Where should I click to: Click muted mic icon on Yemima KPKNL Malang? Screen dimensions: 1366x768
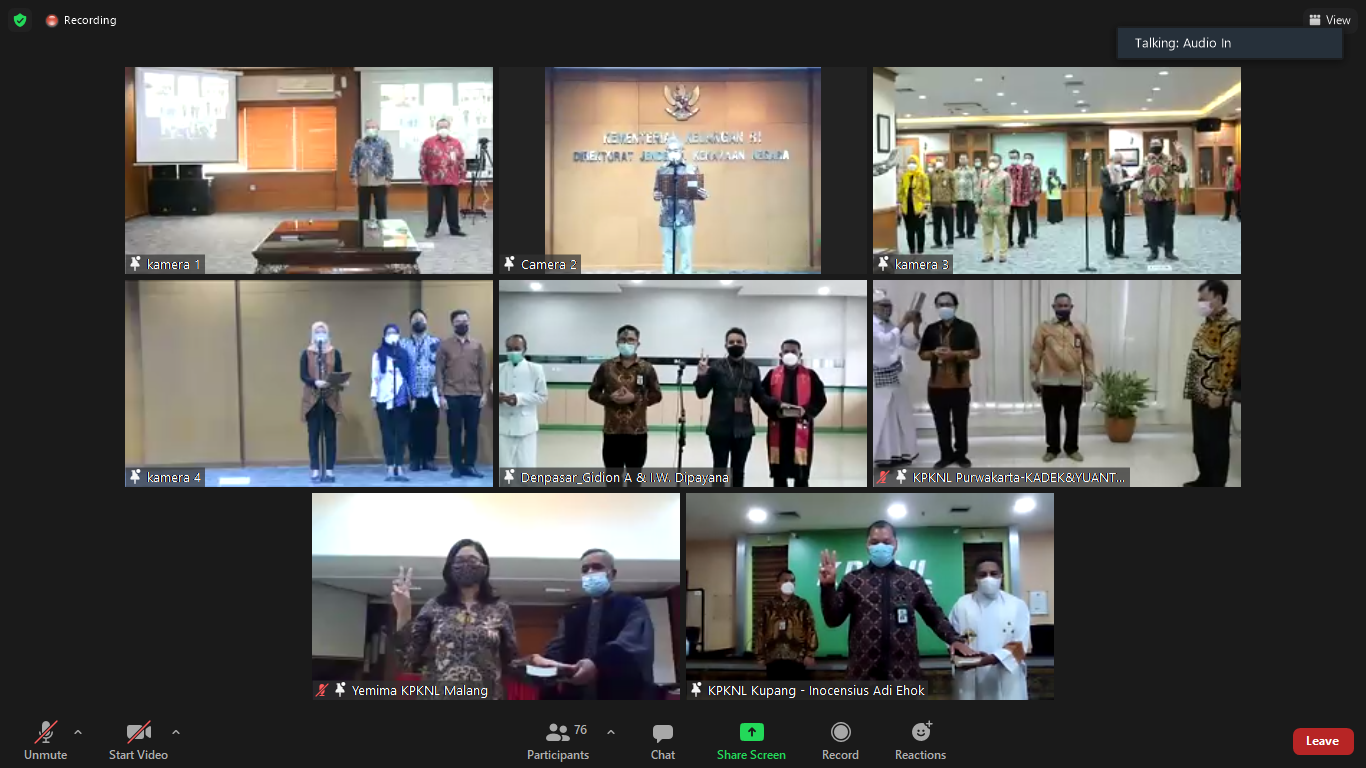322,690
